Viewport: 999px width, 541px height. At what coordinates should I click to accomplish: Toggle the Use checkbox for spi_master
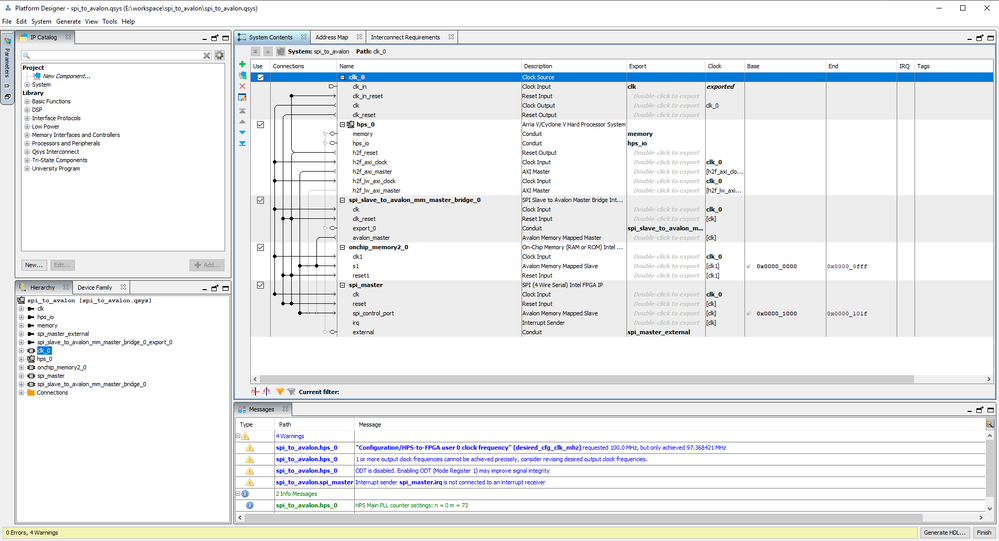pos(261,285)
